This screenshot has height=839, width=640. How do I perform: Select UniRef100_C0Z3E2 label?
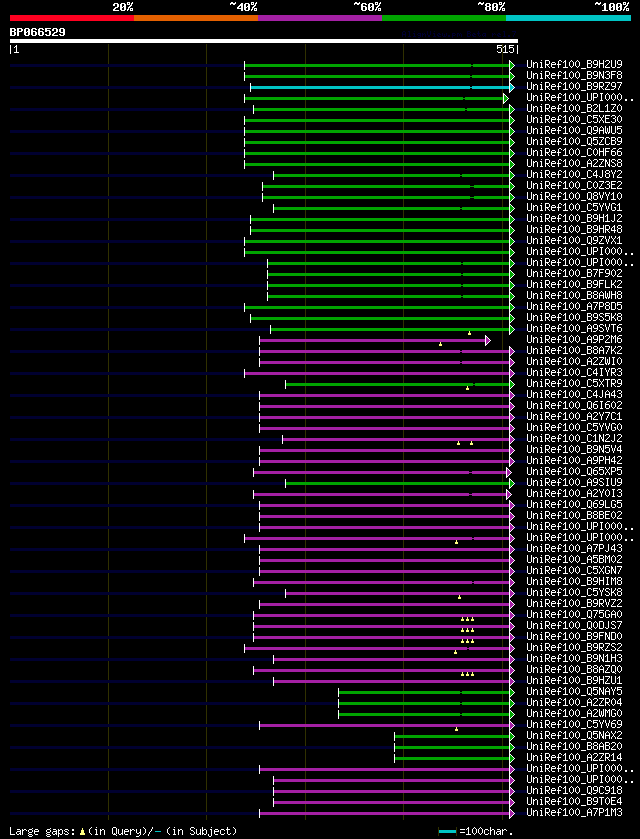click(x=574, y=186)
